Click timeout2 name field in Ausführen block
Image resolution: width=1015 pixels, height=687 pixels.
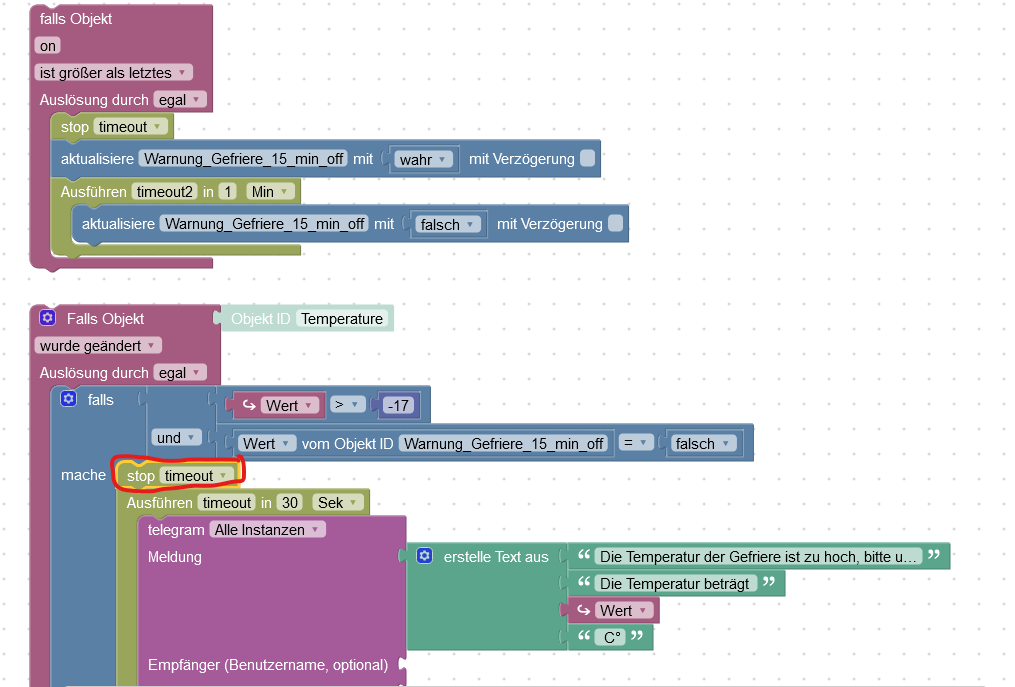pyautogui.click(x=164, y=192)
